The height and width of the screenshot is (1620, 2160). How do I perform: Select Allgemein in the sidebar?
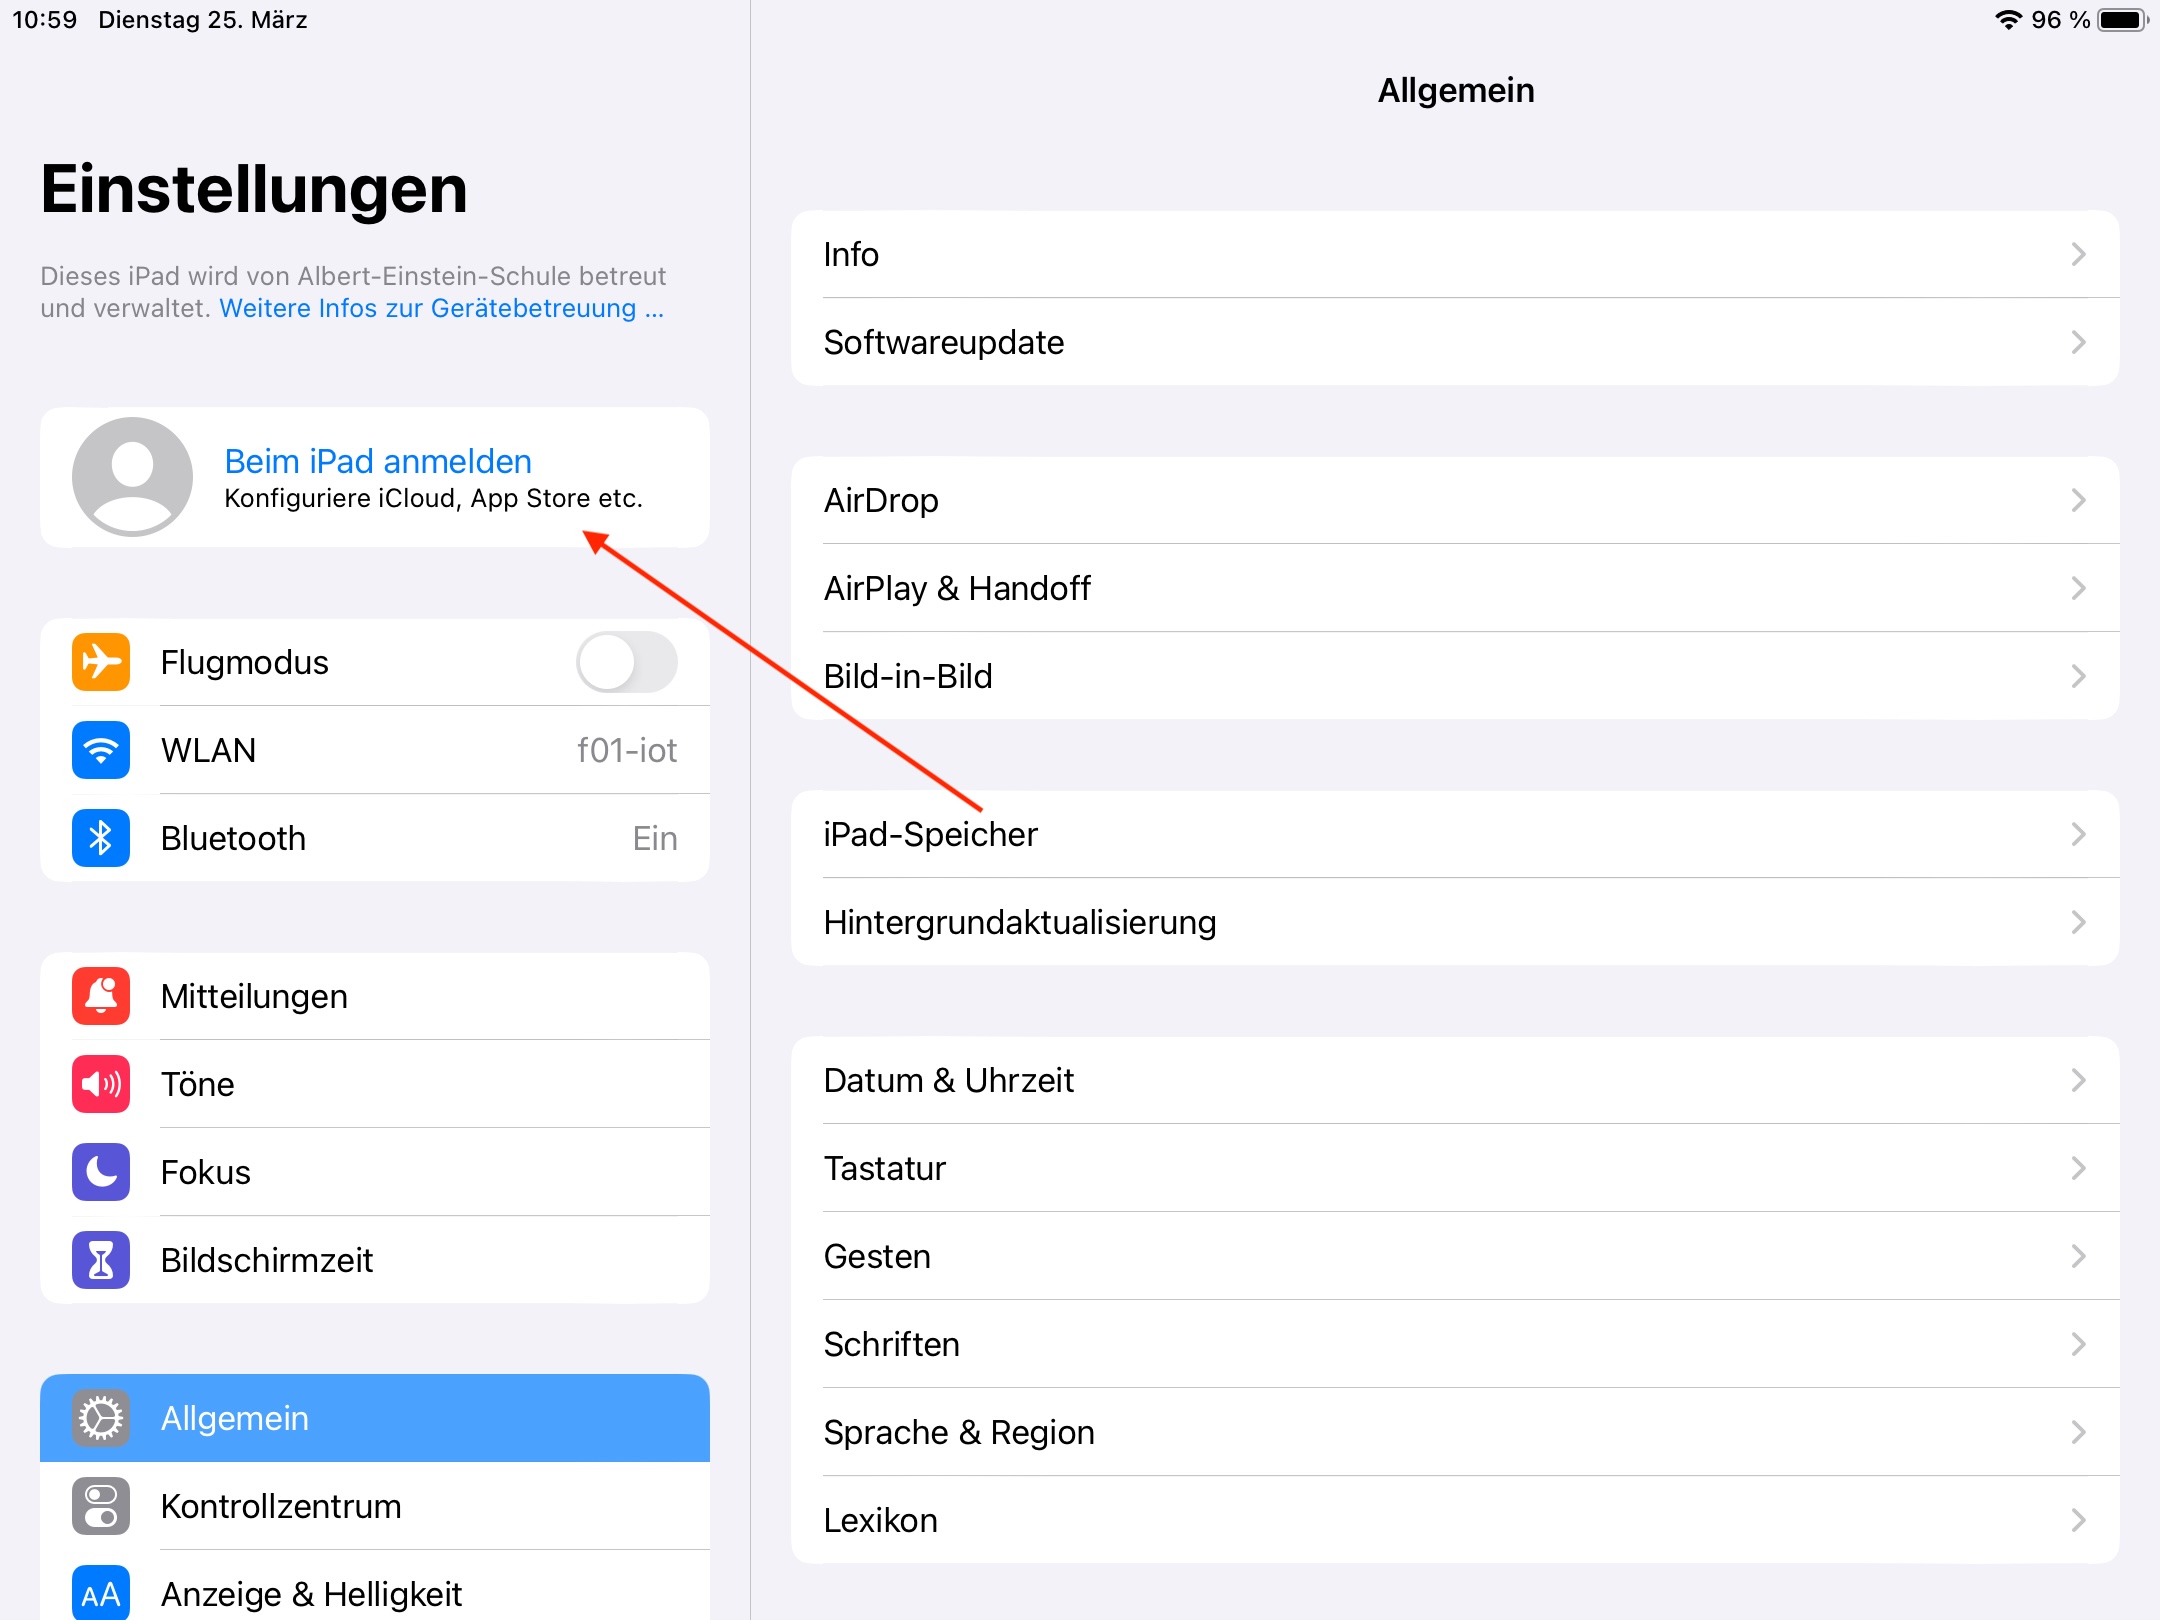[x=375, y=1418]
